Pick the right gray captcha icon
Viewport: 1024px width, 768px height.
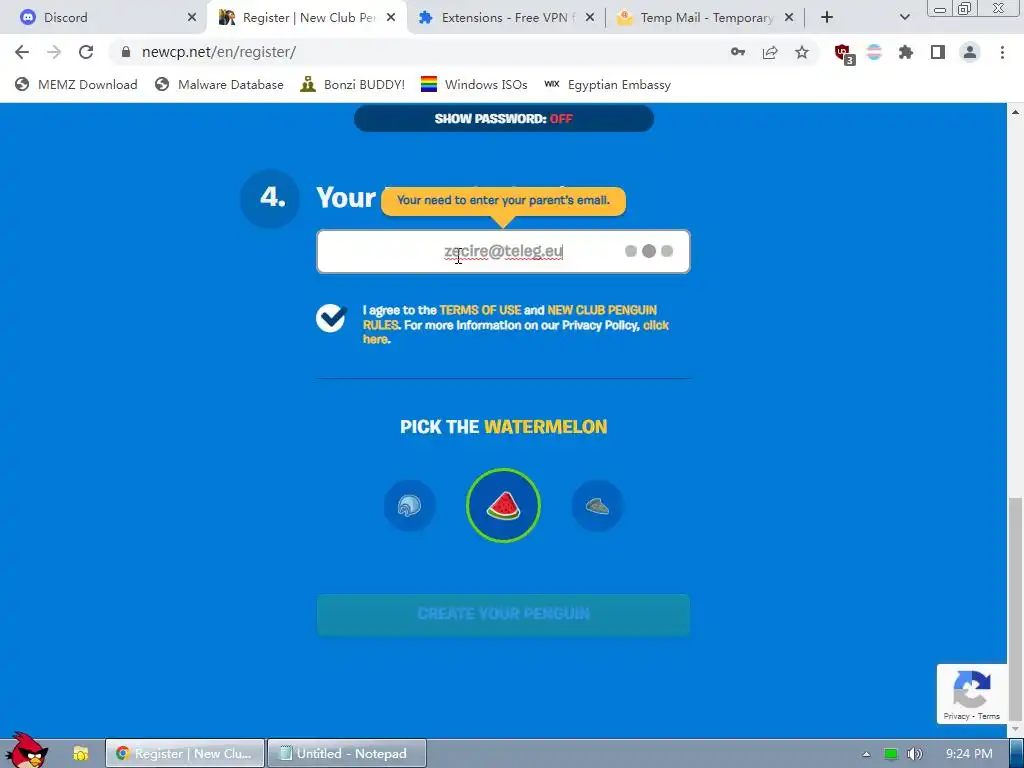[x=598, y=505]
